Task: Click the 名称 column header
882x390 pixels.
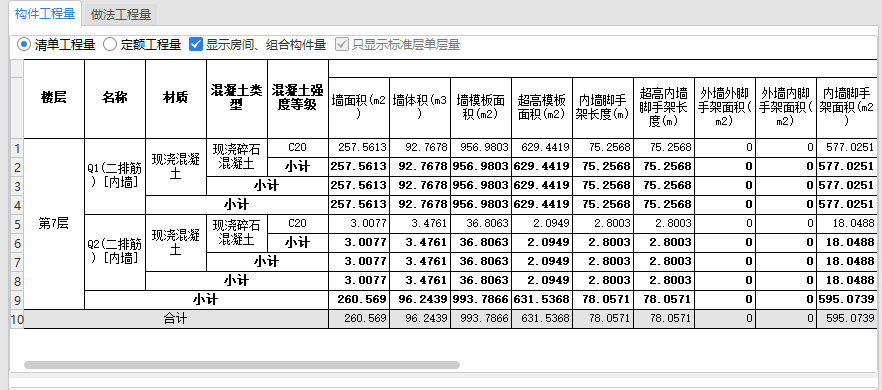Action: pyautogui.click(x=115, y=99)
